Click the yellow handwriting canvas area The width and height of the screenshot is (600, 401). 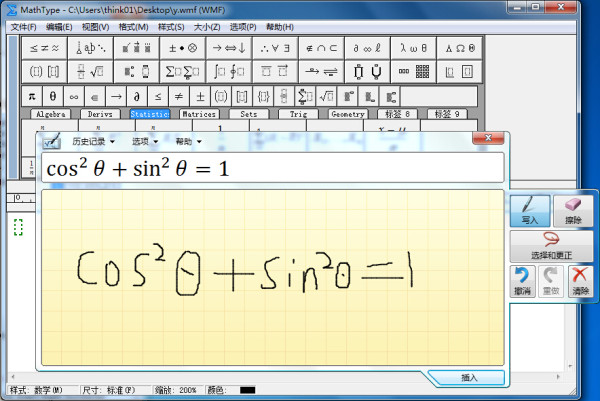coord(272,277)
